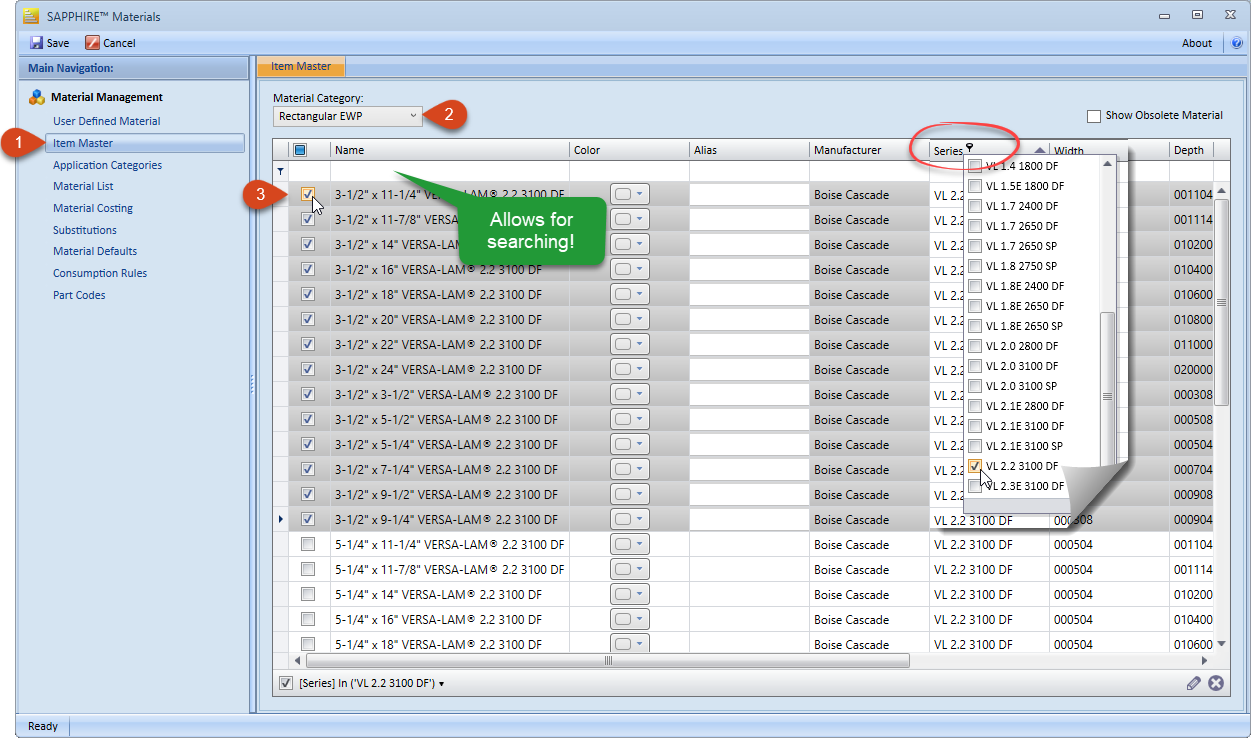This screenshot has width=1251, height=738.
Task: Clear filter with the X icon
Action: [x=1216, y=683]
